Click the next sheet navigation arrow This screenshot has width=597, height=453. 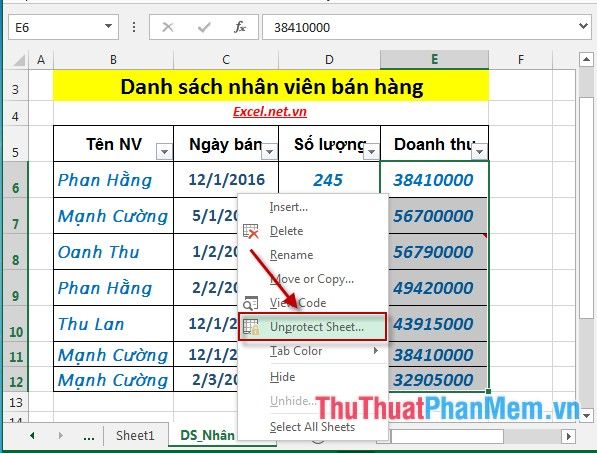(61, 435)
